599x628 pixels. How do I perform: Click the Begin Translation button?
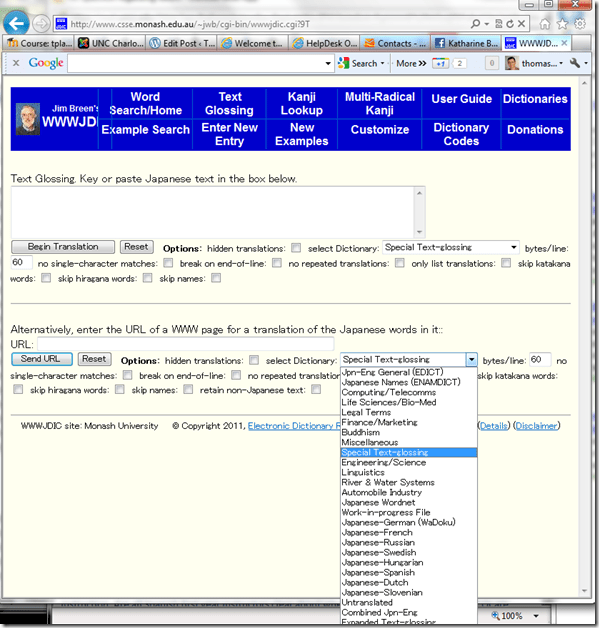pyautogui.click(x=63, y=247)
